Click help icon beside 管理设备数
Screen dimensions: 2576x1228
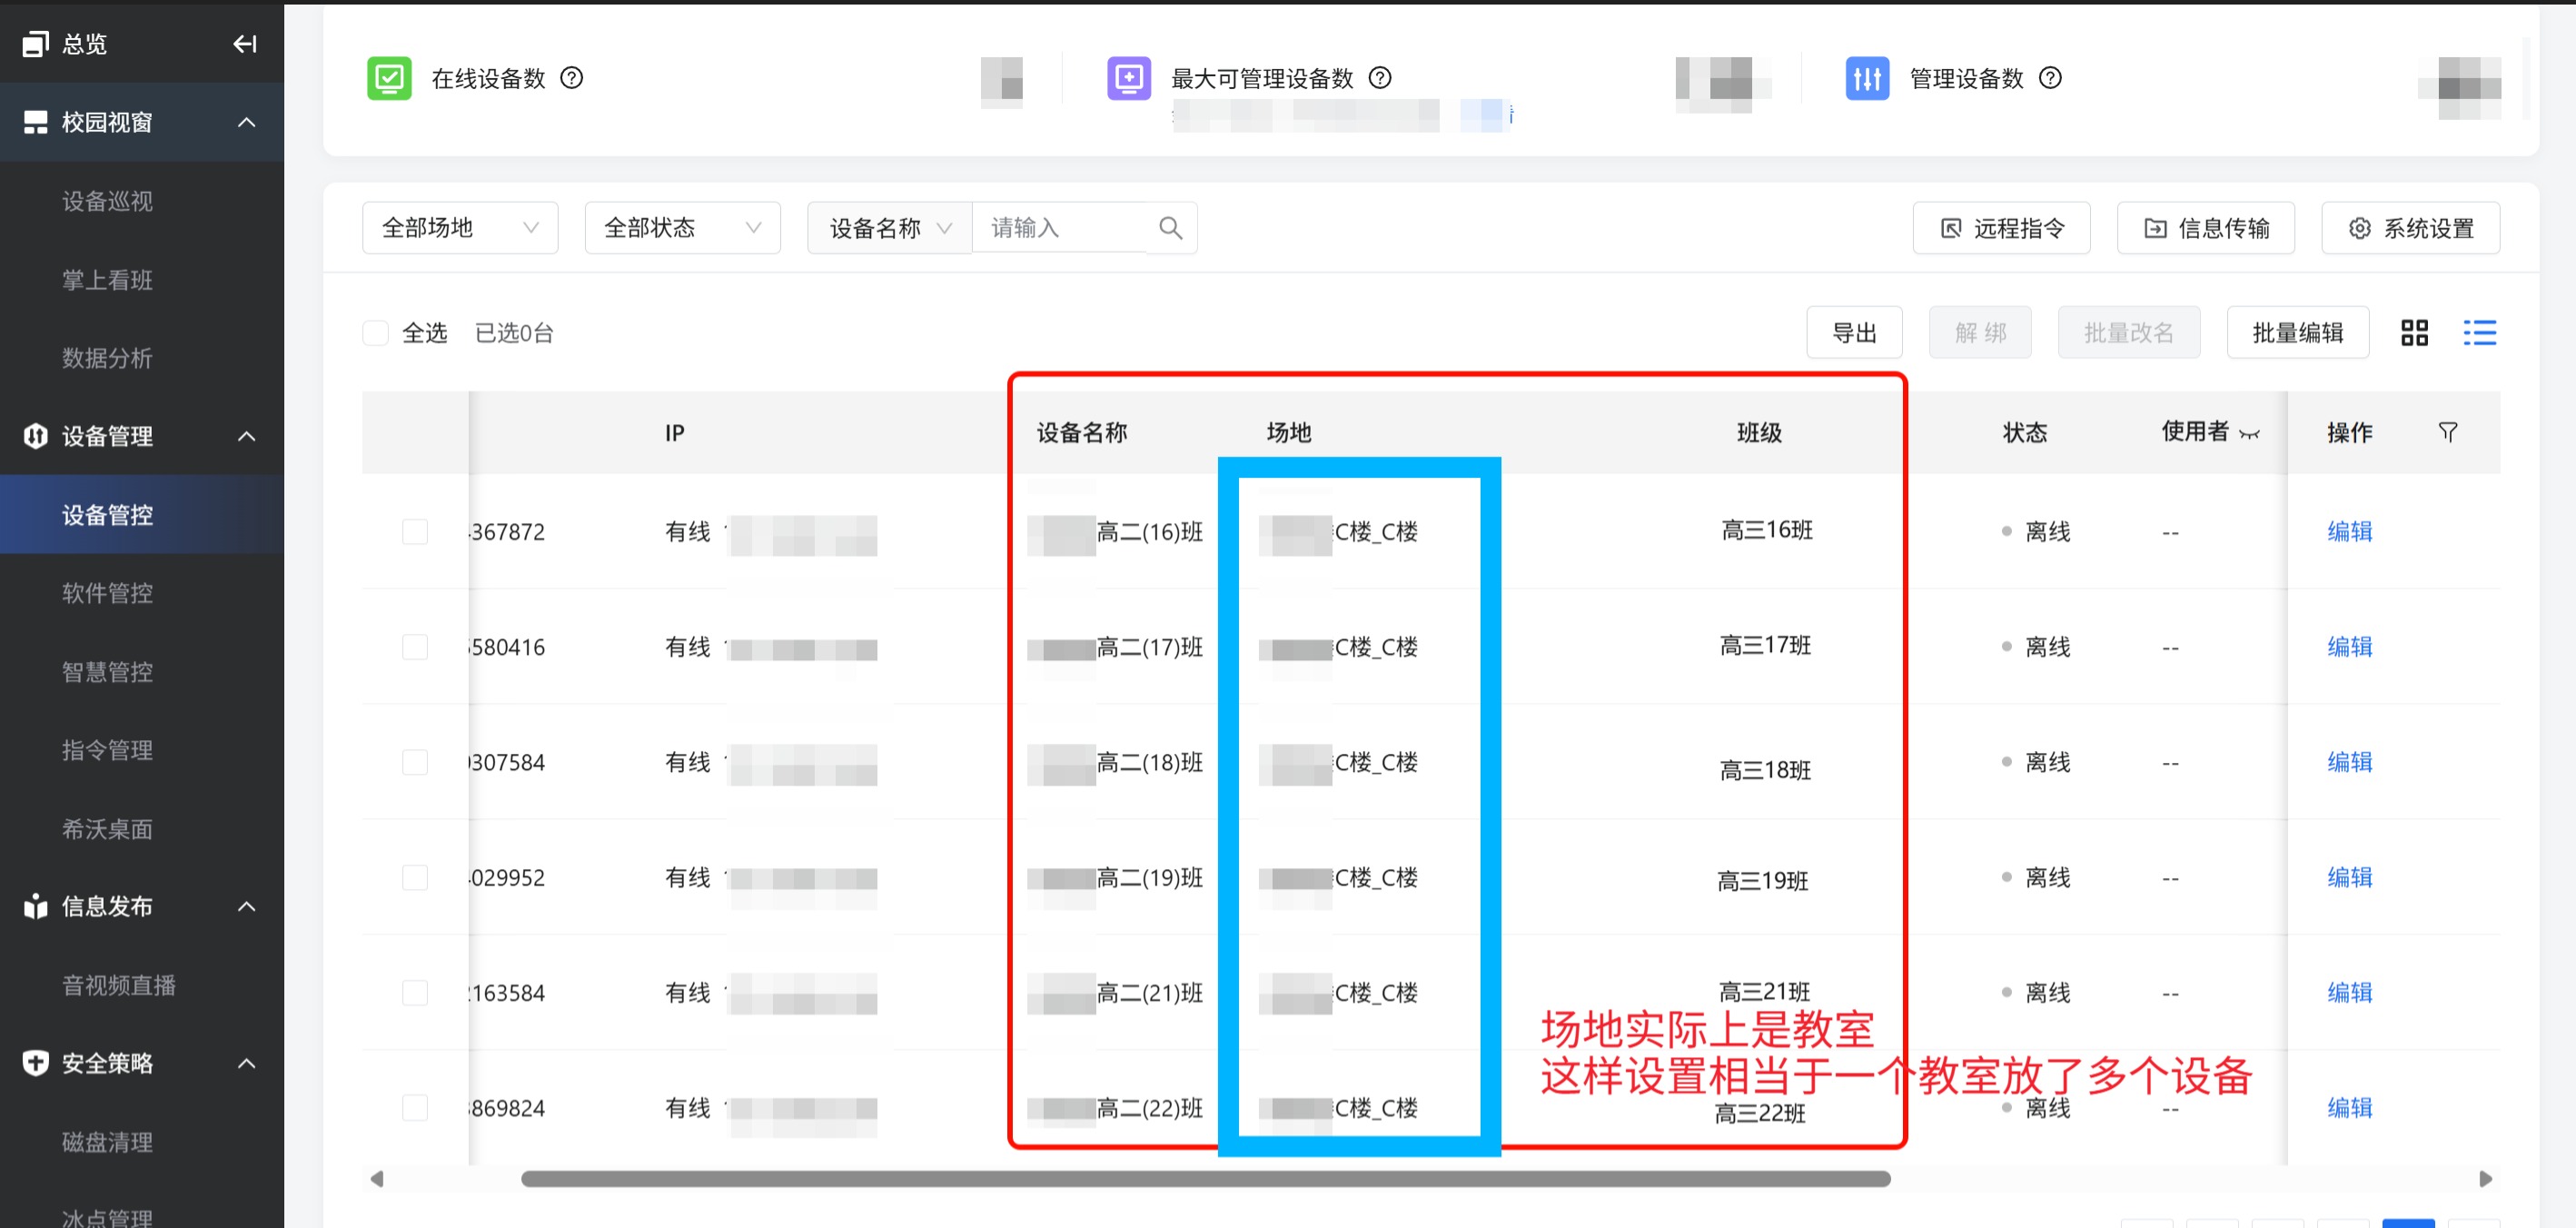(2050, 78)
